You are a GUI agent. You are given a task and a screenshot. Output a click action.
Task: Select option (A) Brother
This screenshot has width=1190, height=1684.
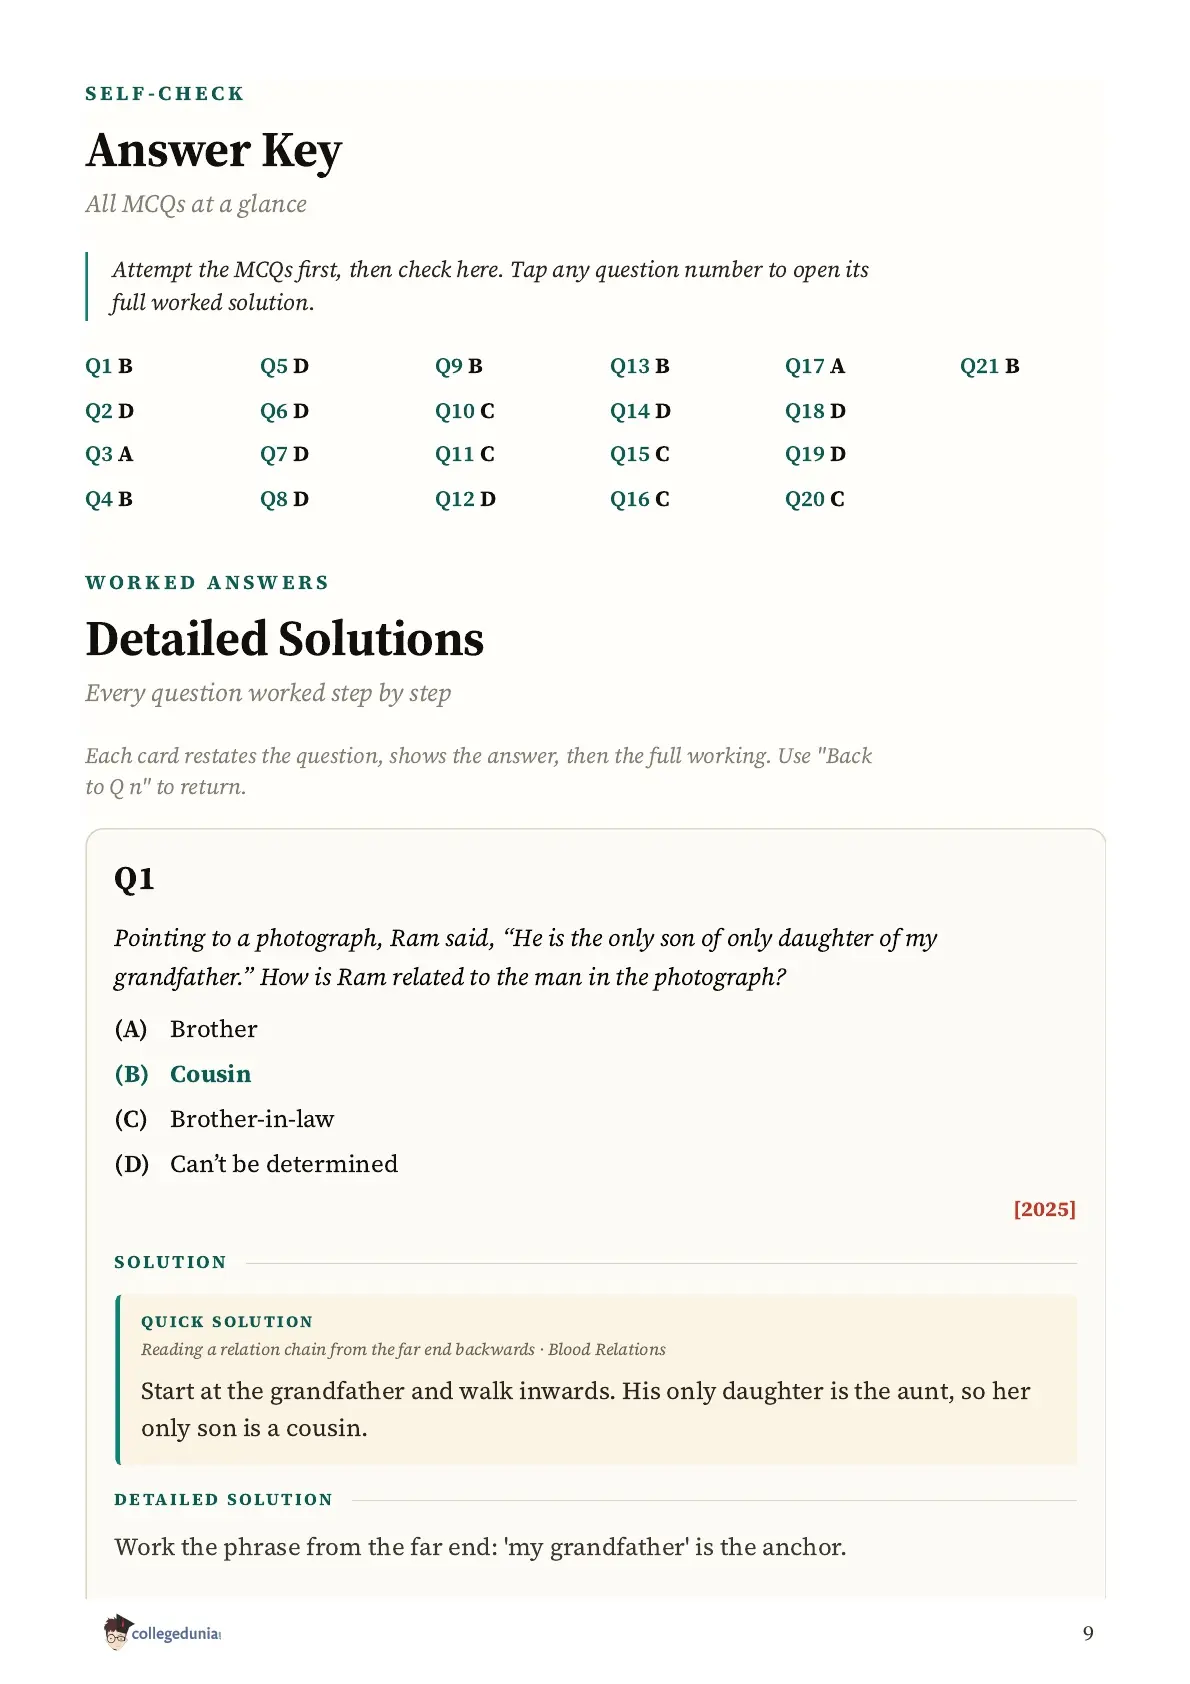(x=186, y=1029)
